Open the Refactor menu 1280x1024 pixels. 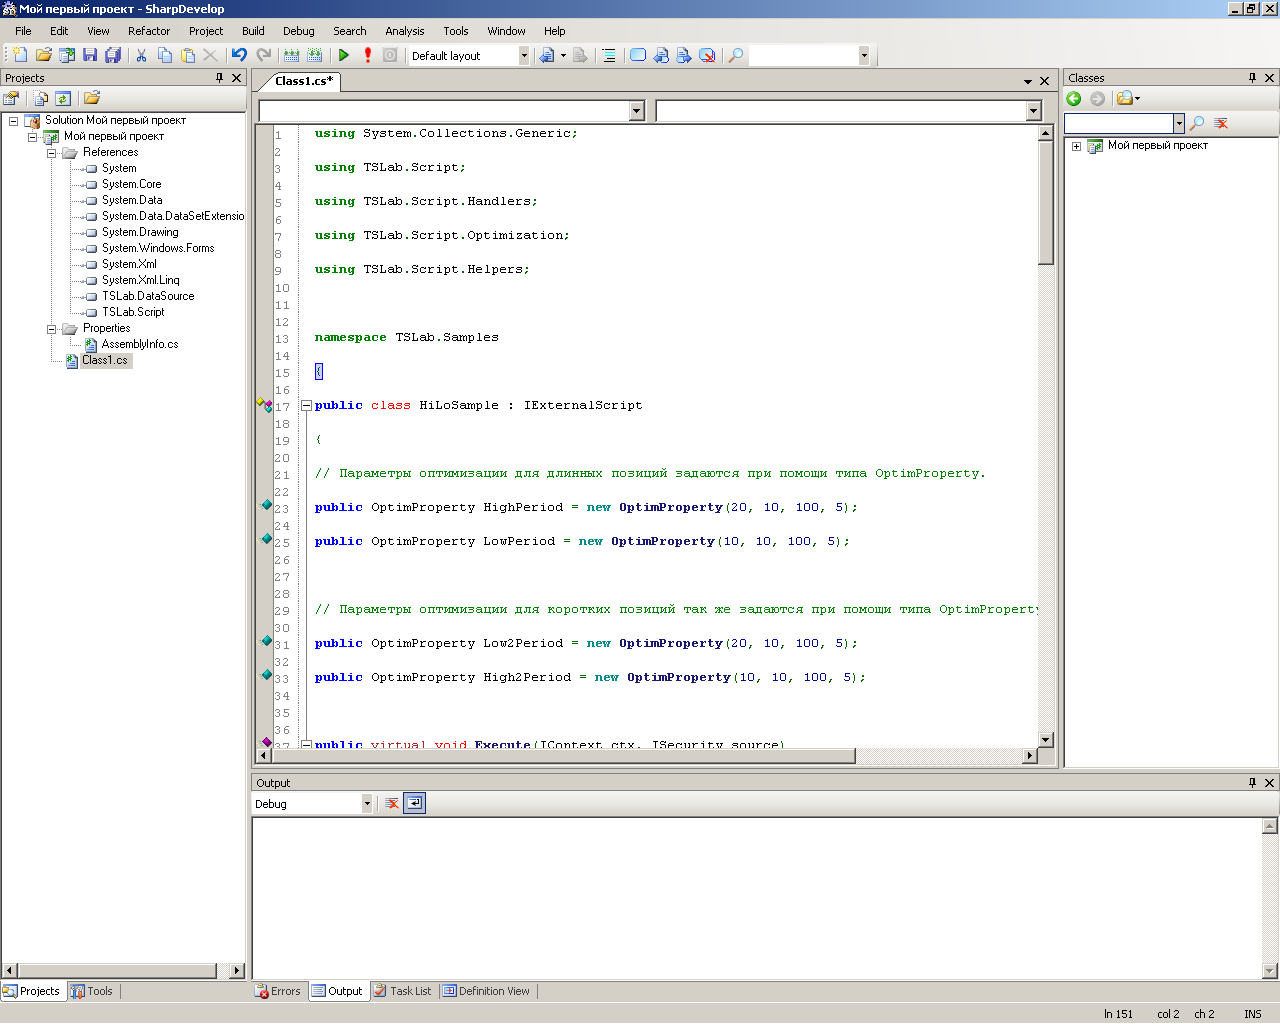[x=149, y=31]
